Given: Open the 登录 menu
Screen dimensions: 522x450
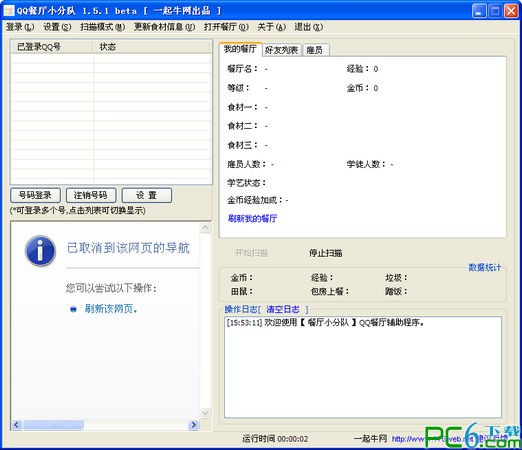Looking at the screenshot, I should [x=20, y=27].
